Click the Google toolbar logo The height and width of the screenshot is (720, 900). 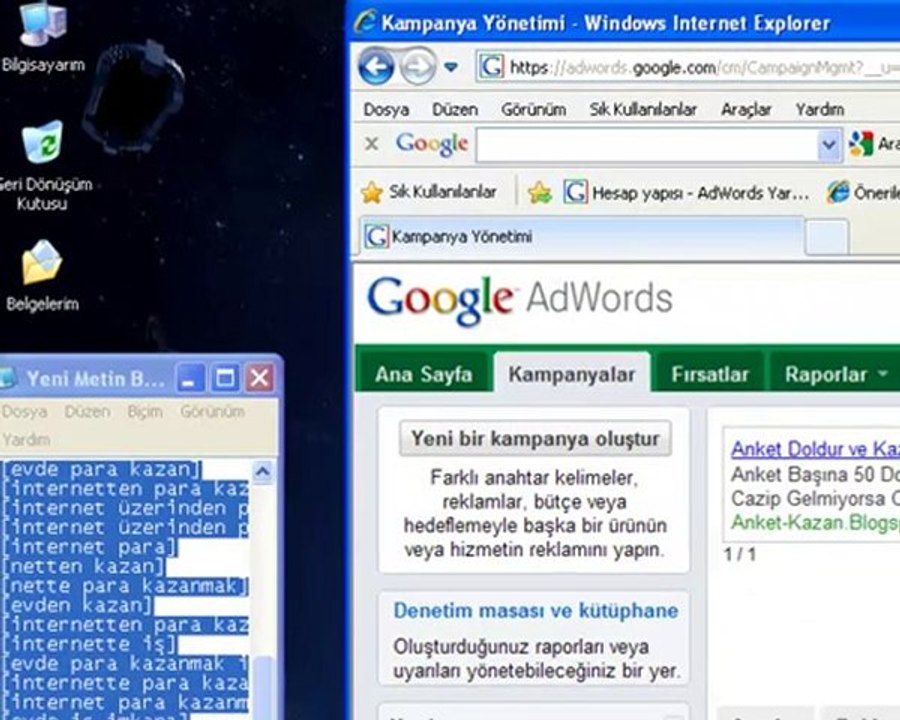click(432, 144)
